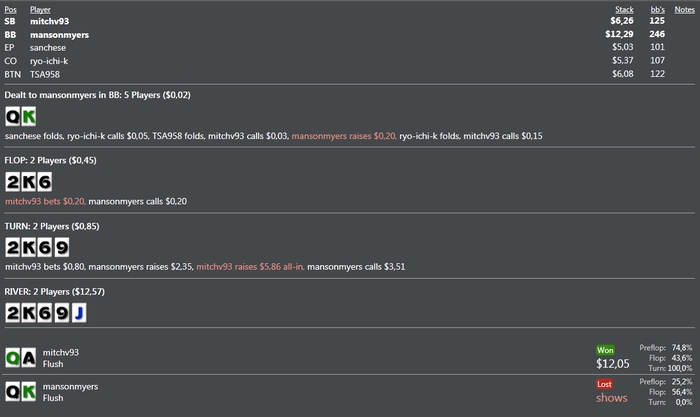The image size is (700, 417).
Task: Click the King card in the turn row
Action: pyautogui.click(x=28, y=247)
